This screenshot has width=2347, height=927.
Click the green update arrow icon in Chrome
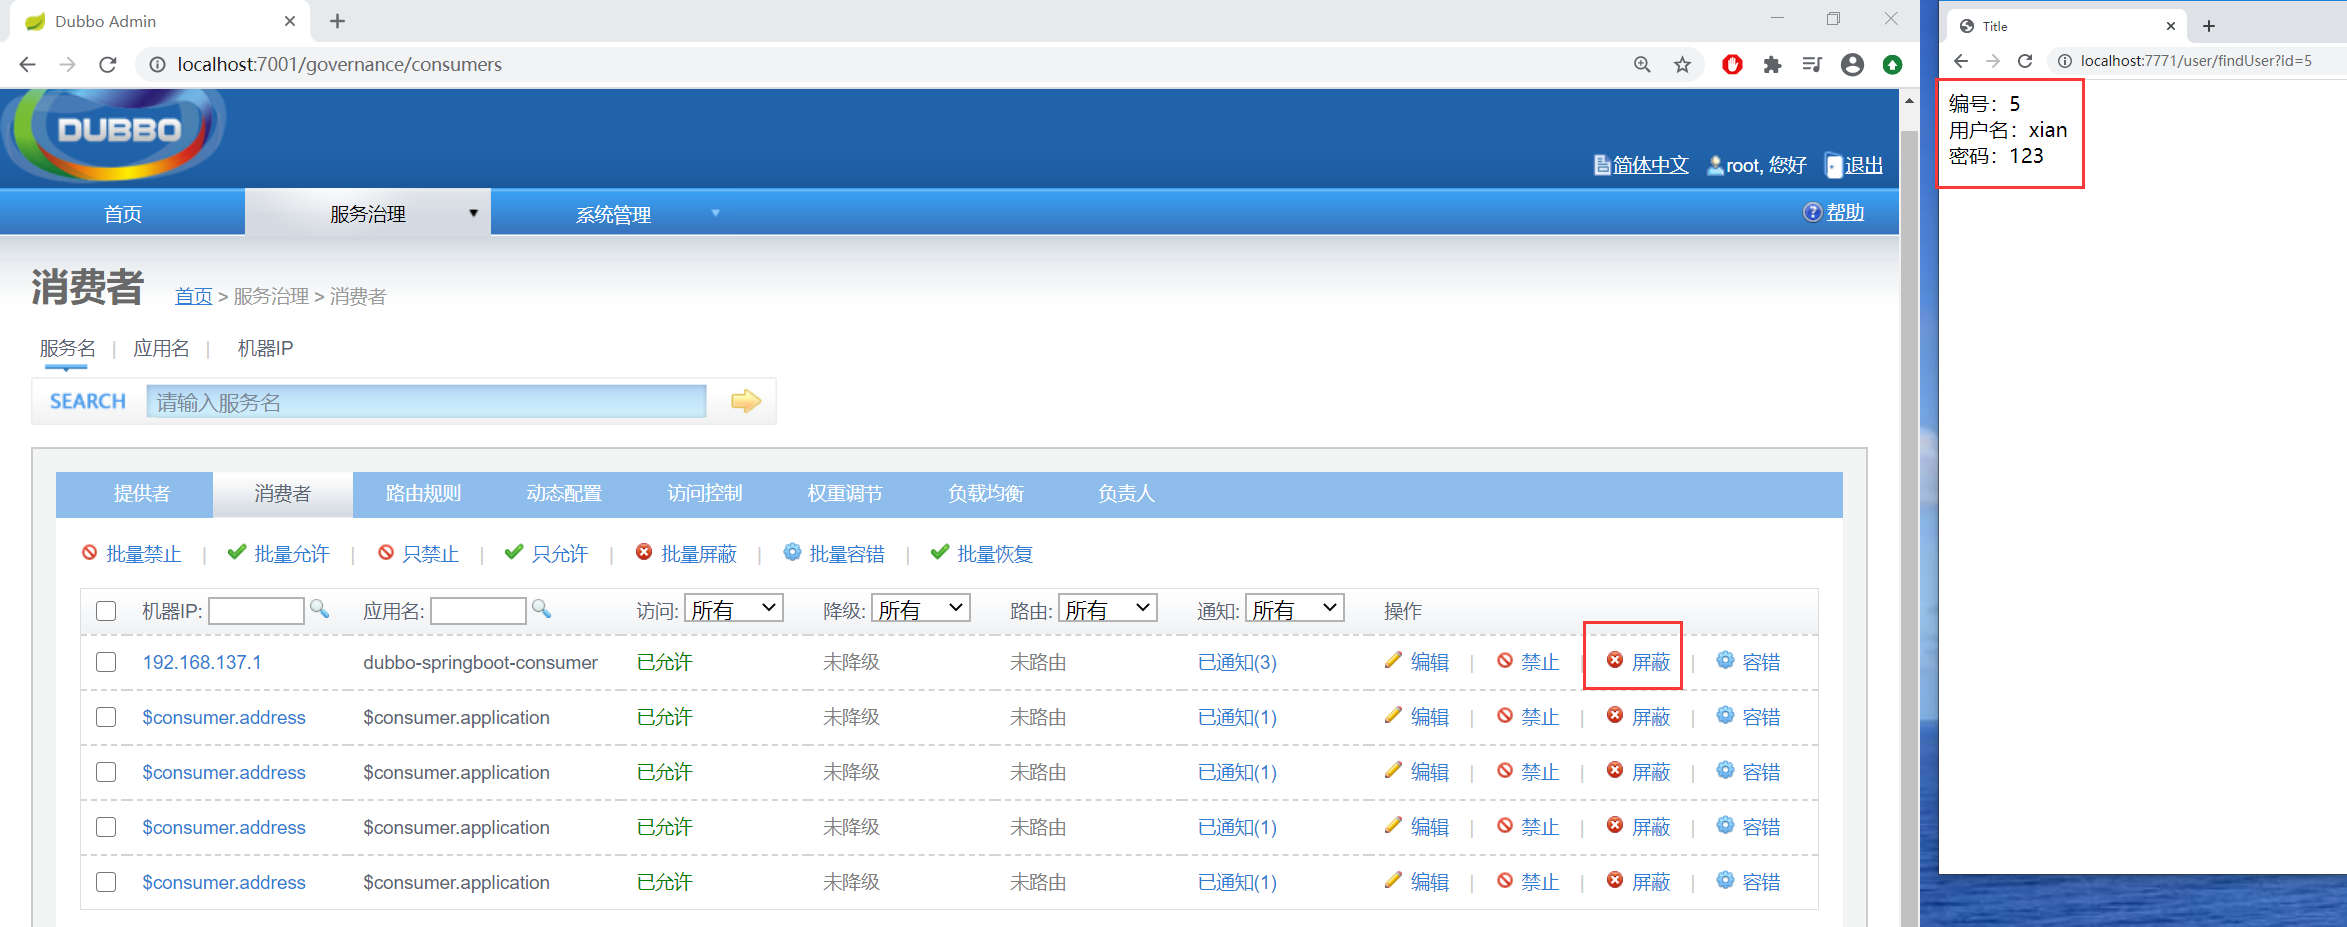pos(1892,64)
